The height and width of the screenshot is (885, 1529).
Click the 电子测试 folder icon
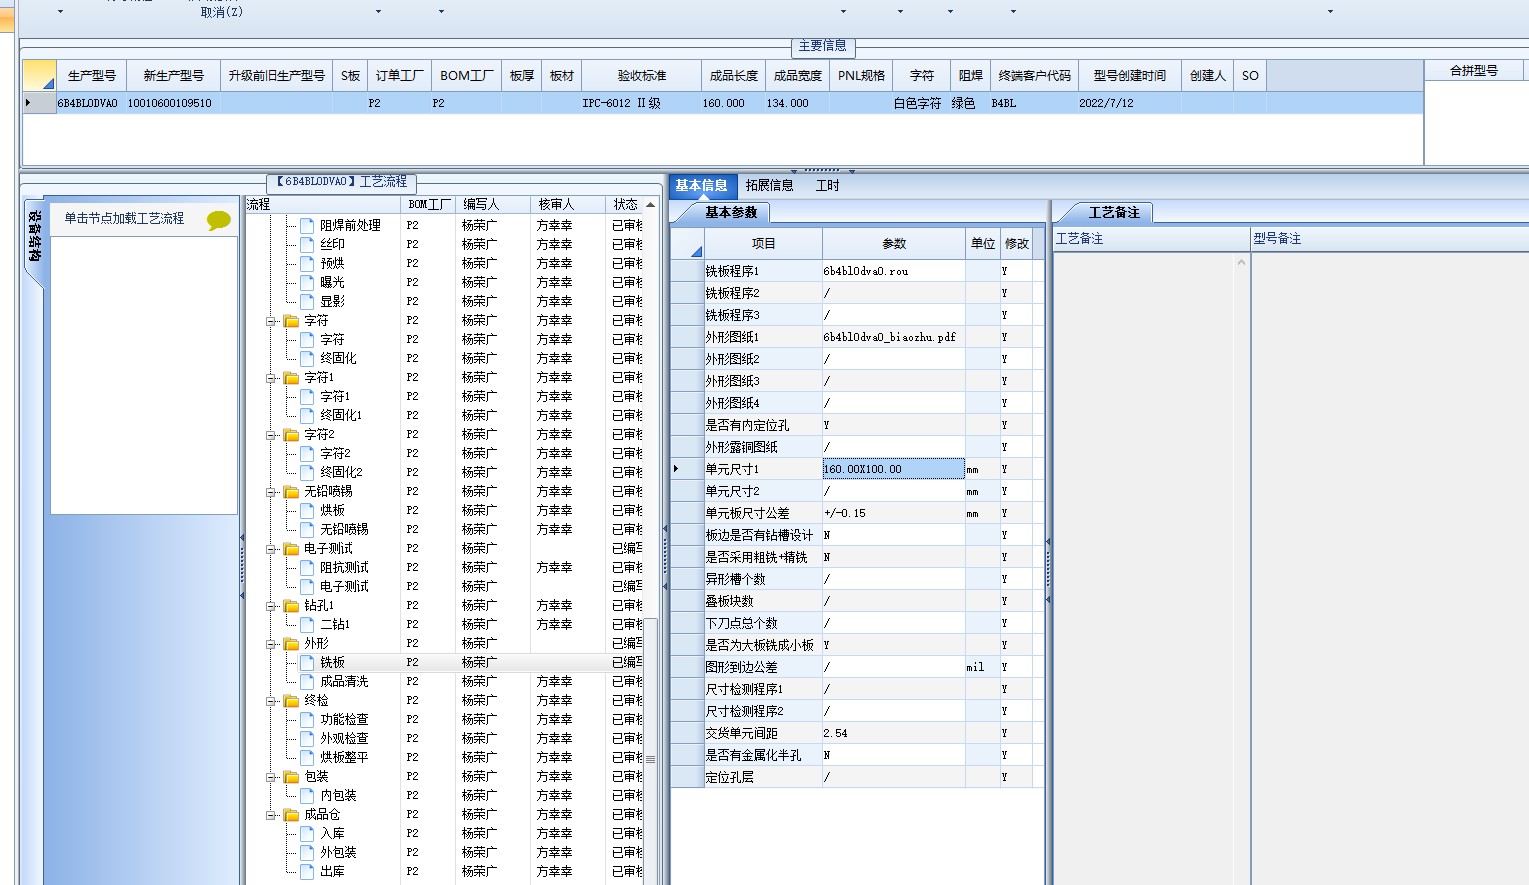[292, 549]
